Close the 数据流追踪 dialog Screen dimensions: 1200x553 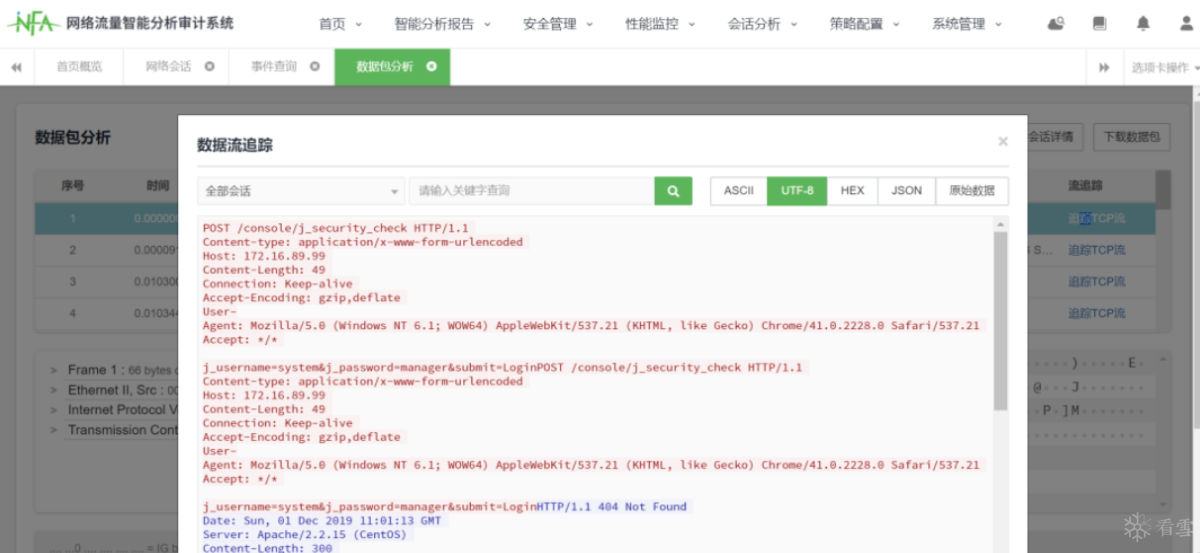1003,142
